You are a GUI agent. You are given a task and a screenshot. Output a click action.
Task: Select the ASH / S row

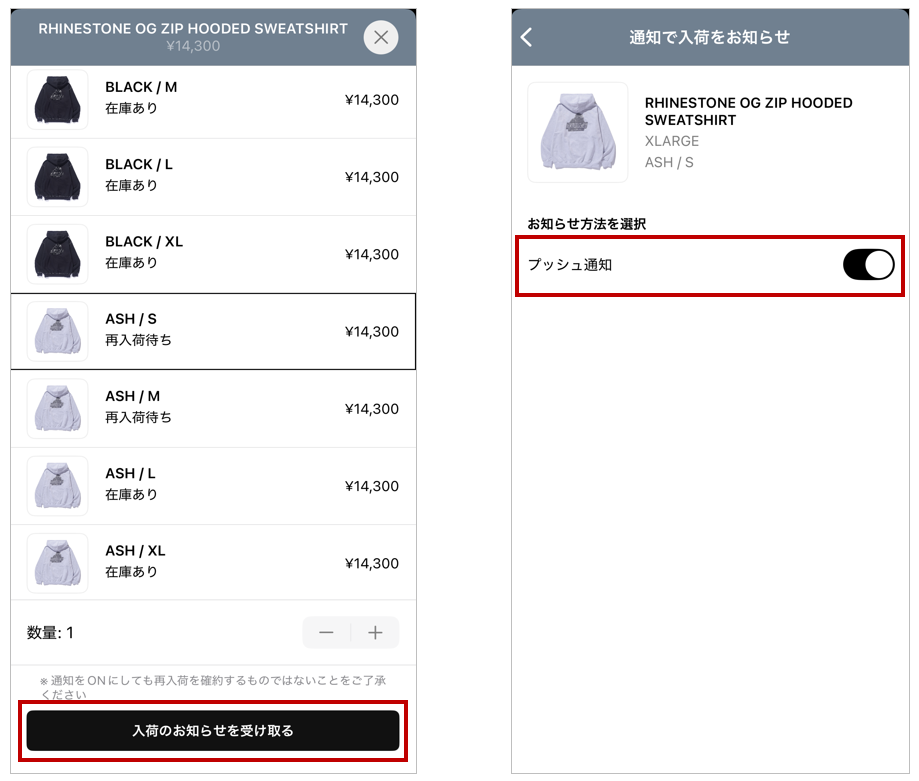213,331
